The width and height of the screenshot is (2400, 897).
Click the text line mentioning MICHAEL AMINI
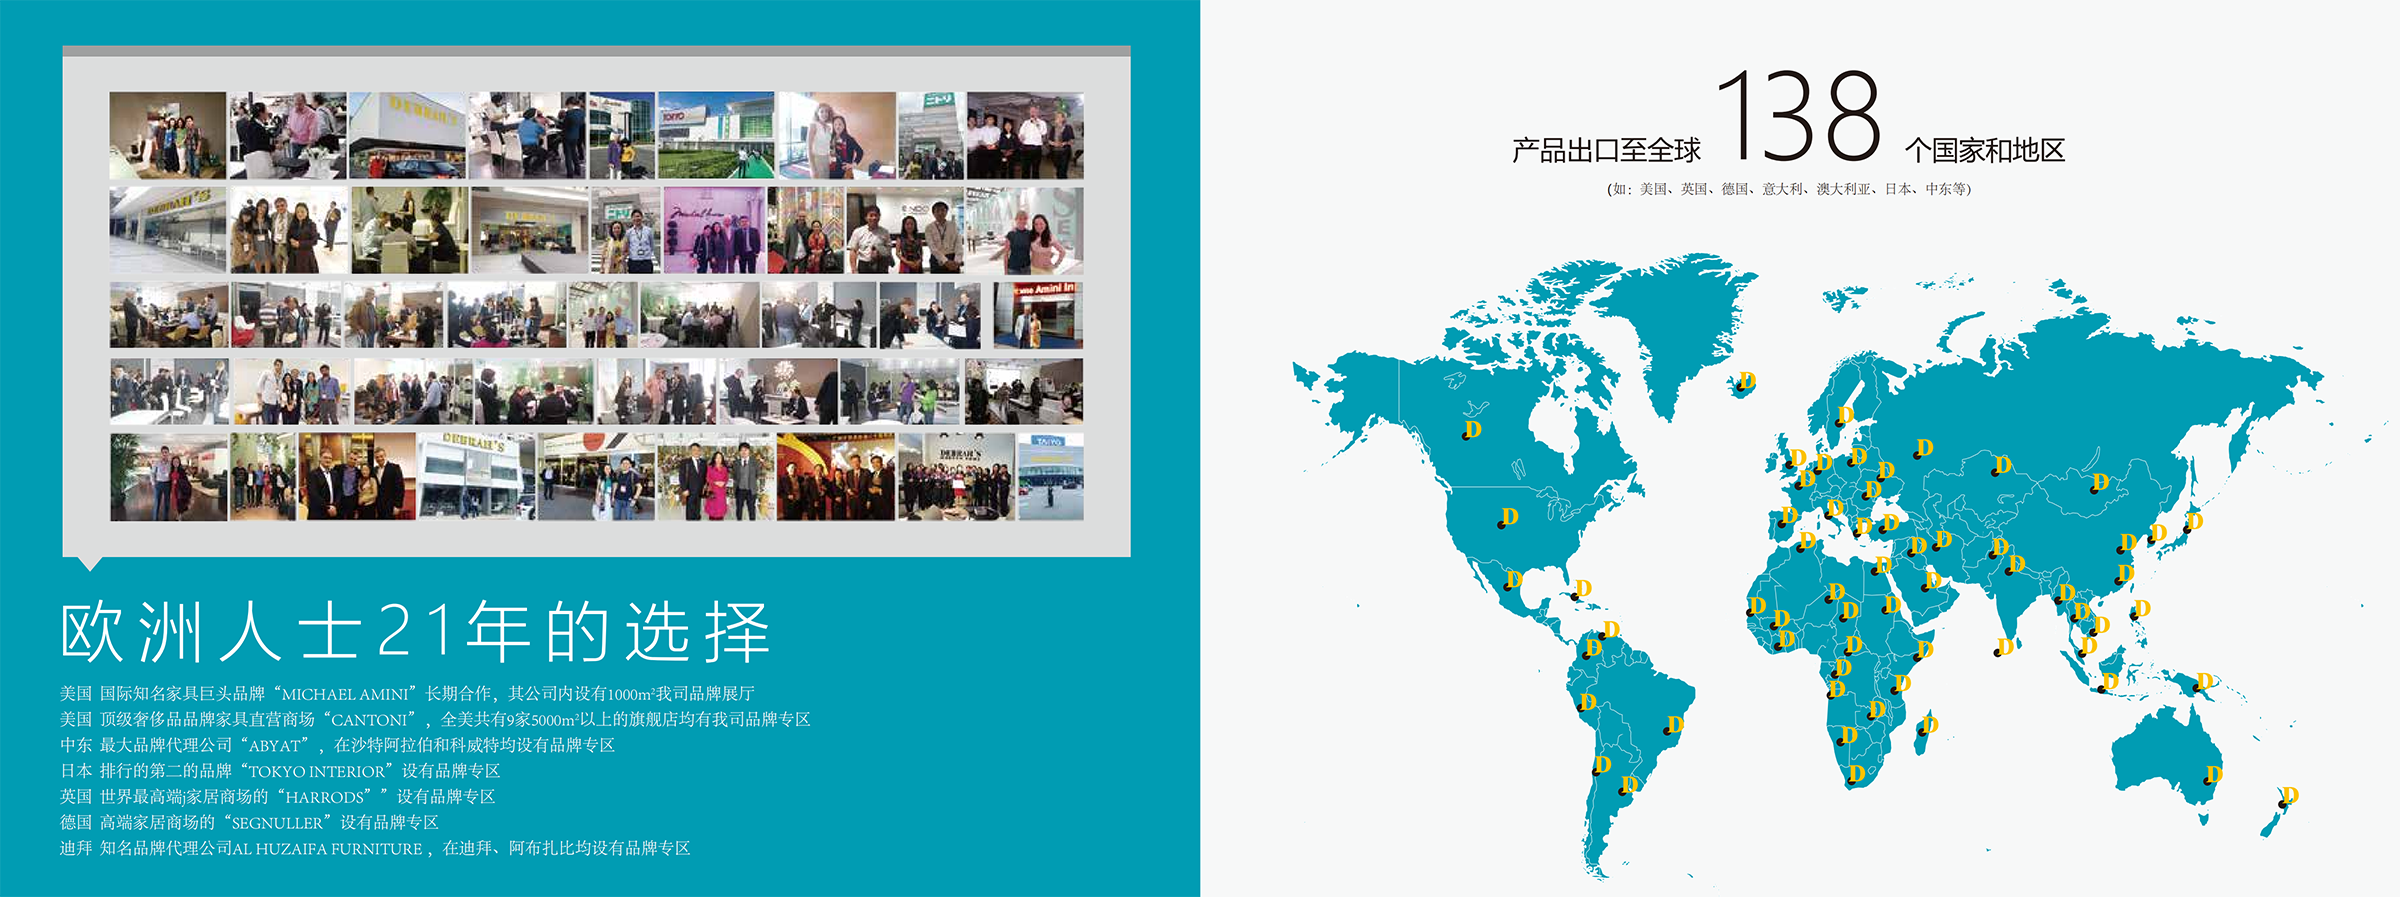pyautogui.click(x=407, y=693)
